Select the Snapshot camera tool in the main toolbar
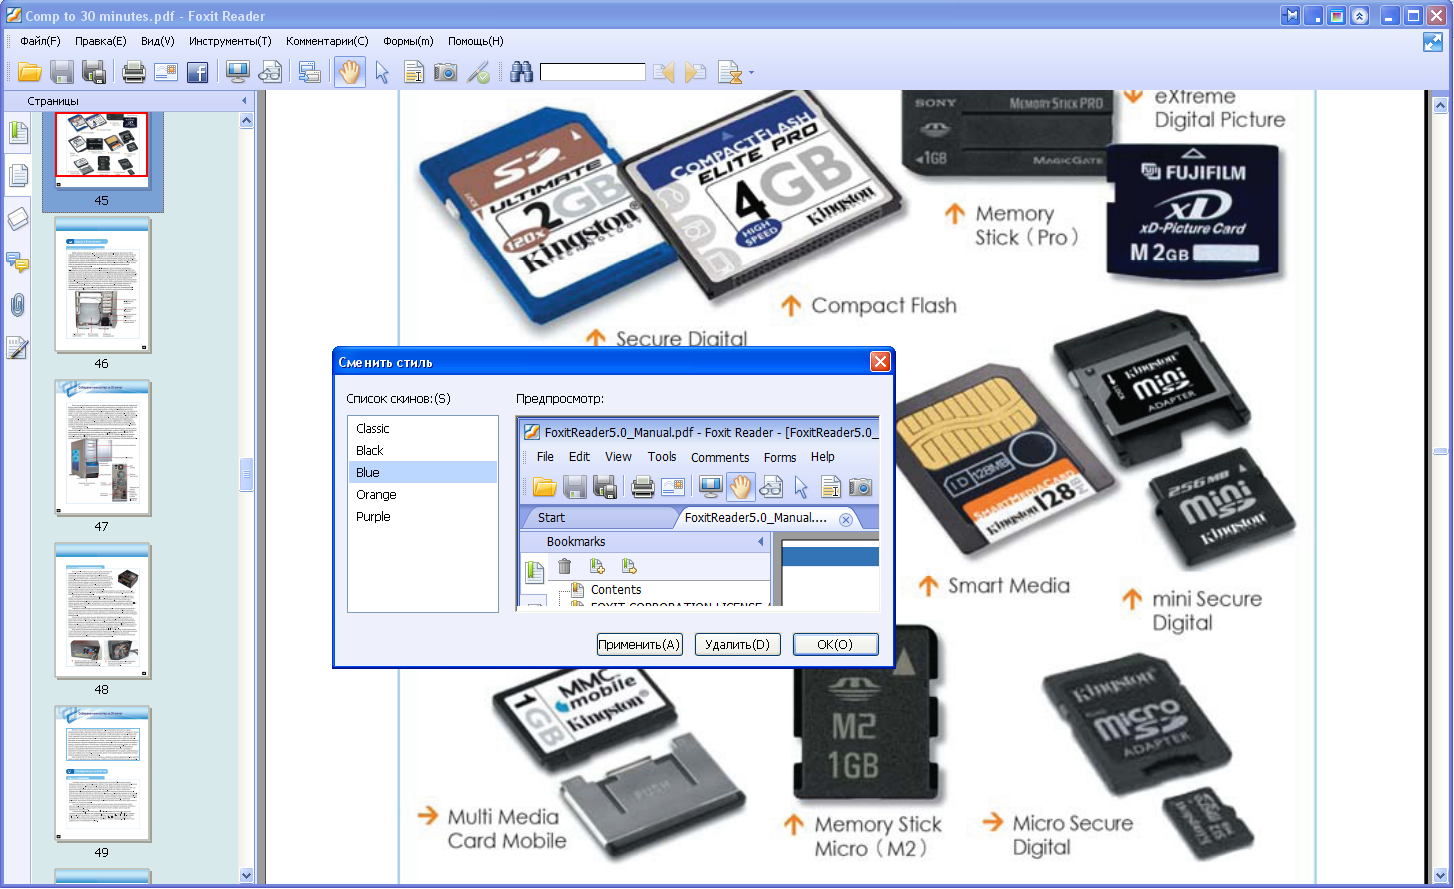 point(446,72)
